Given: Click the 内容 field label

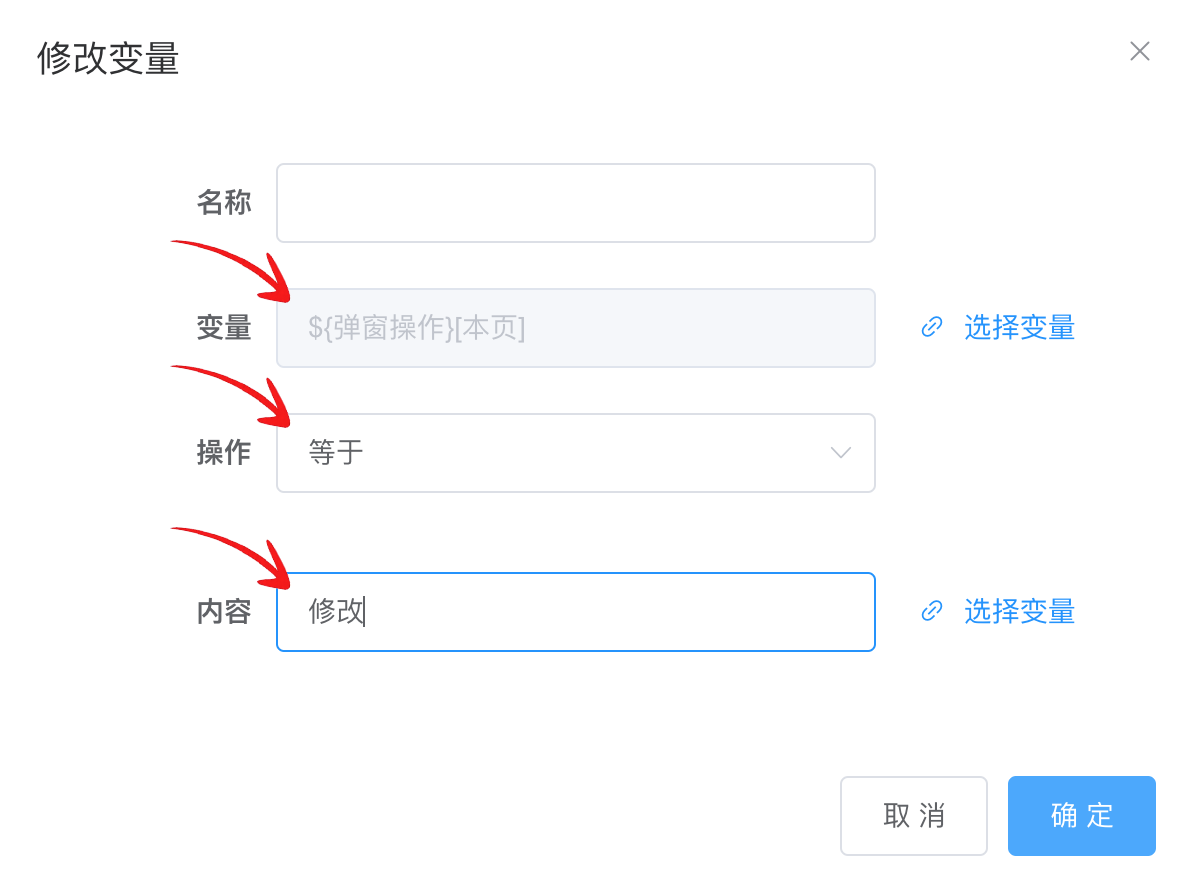Looking at the screenshot, I should 224,611.
